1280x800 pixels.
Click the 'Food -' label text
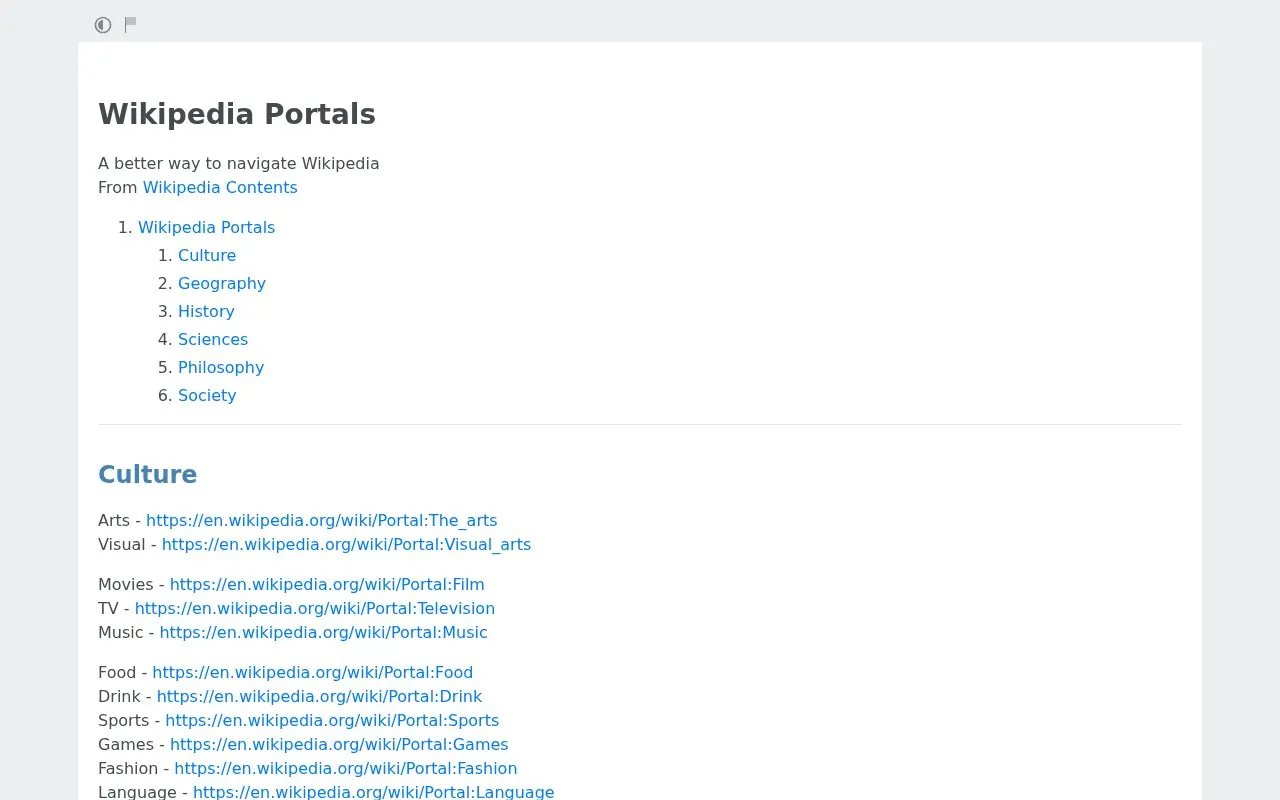tap(123, 672)
